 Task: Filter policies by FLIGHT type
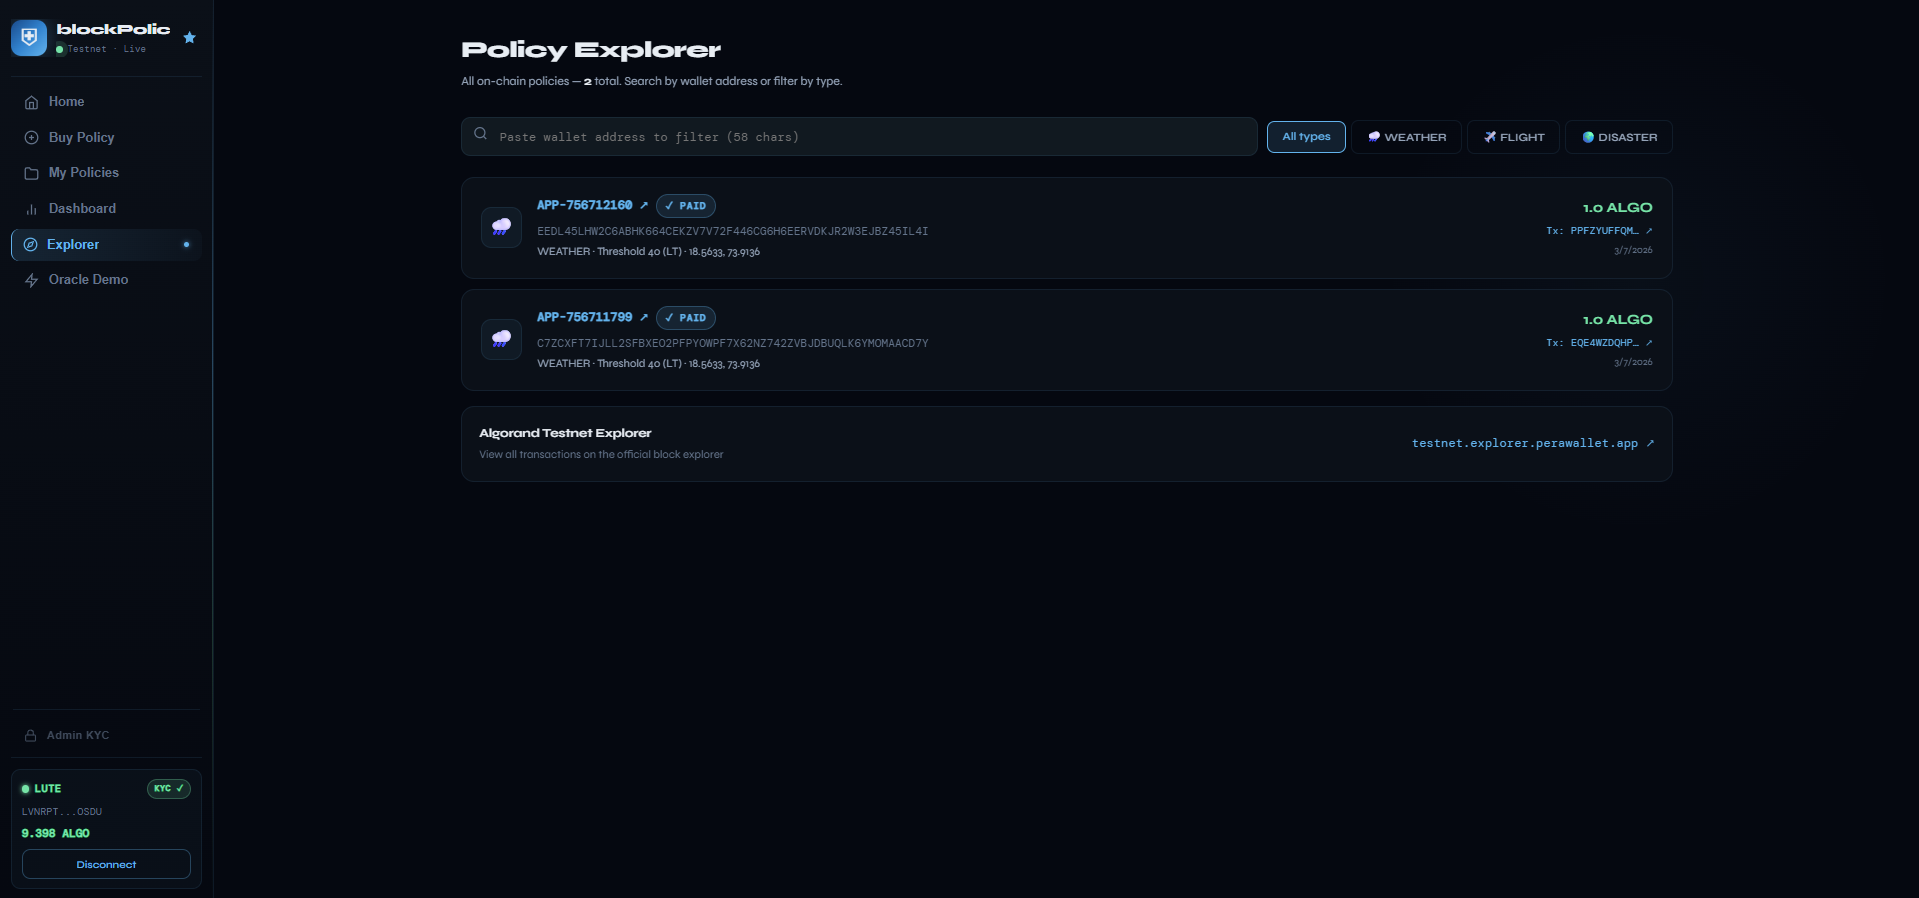pyautogui.click(x=1513, y=137)
